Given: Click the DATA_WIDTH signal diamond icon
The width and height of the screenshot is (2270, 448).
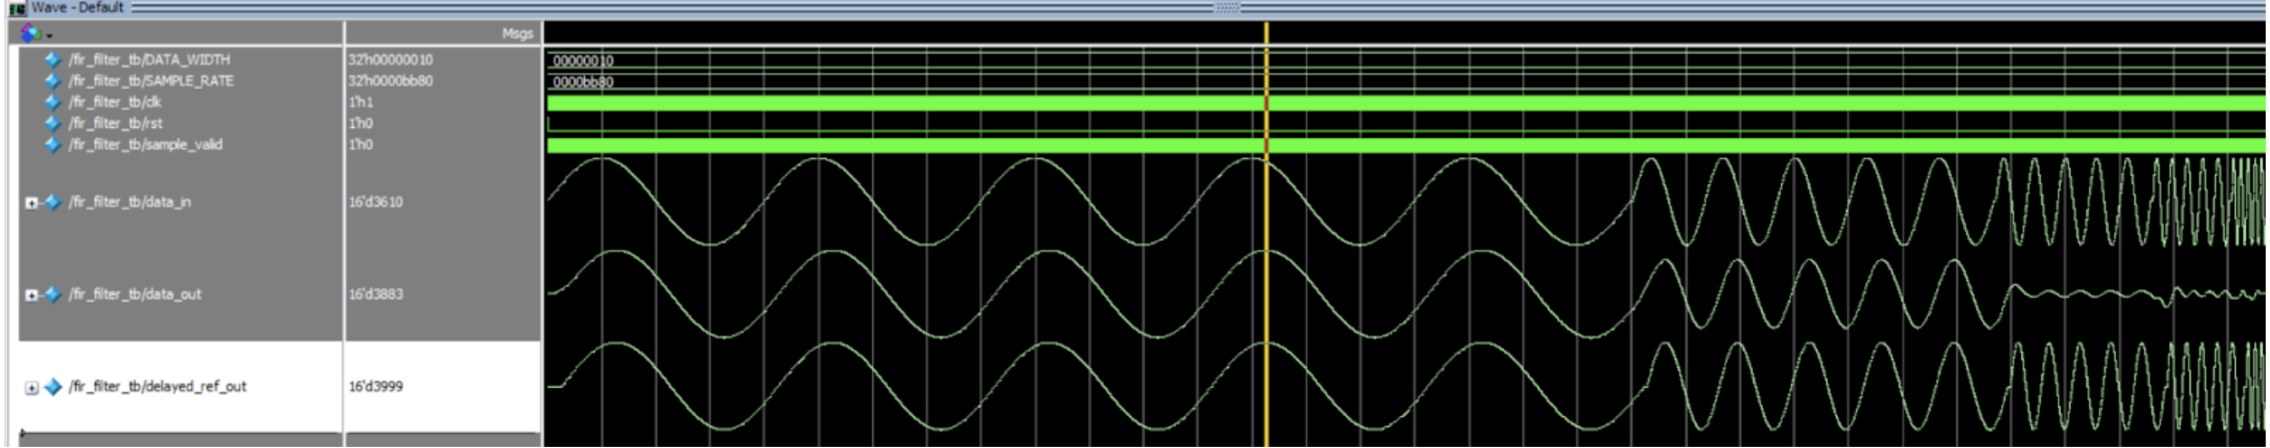Looking at the screenshot, I should click(53, 60).
